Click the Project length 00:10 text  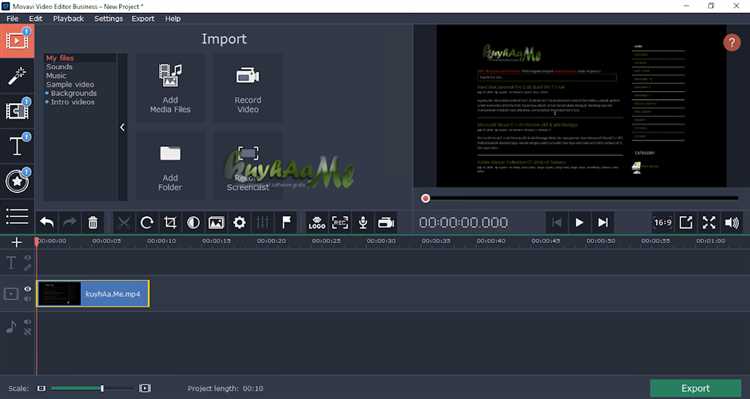coord(225,388)
